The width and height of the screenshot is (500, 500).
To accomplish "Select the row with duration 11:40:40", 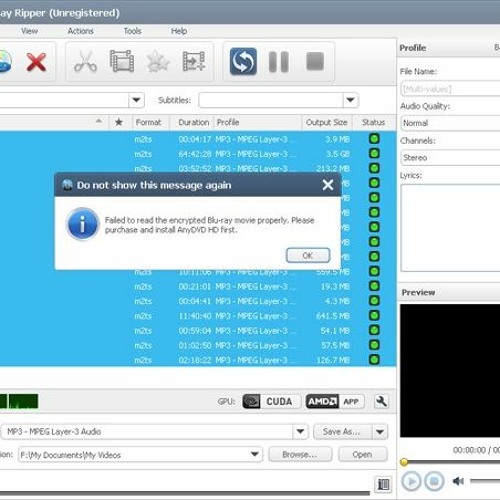I will click(x=198, y=316).
